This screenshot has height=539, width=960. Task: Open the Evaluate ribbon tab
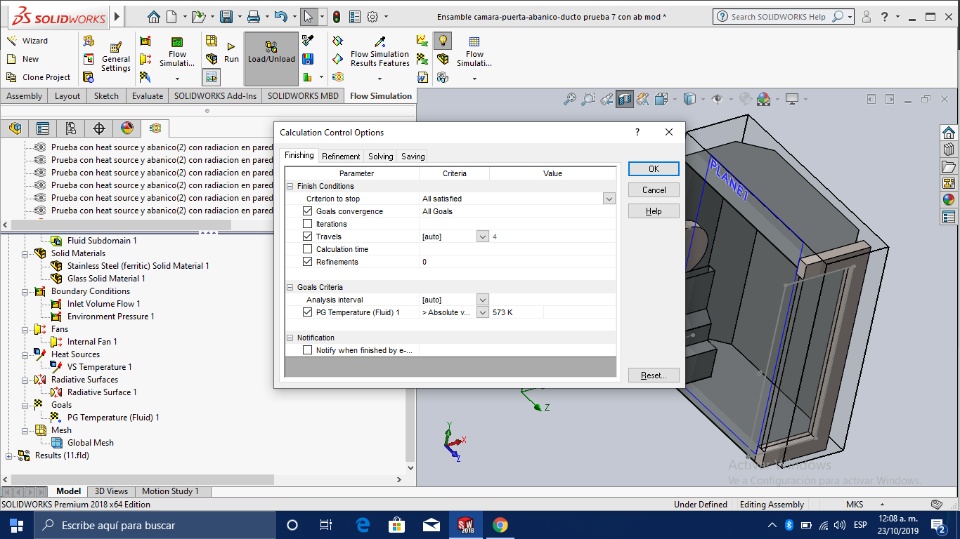pos(148,96)
